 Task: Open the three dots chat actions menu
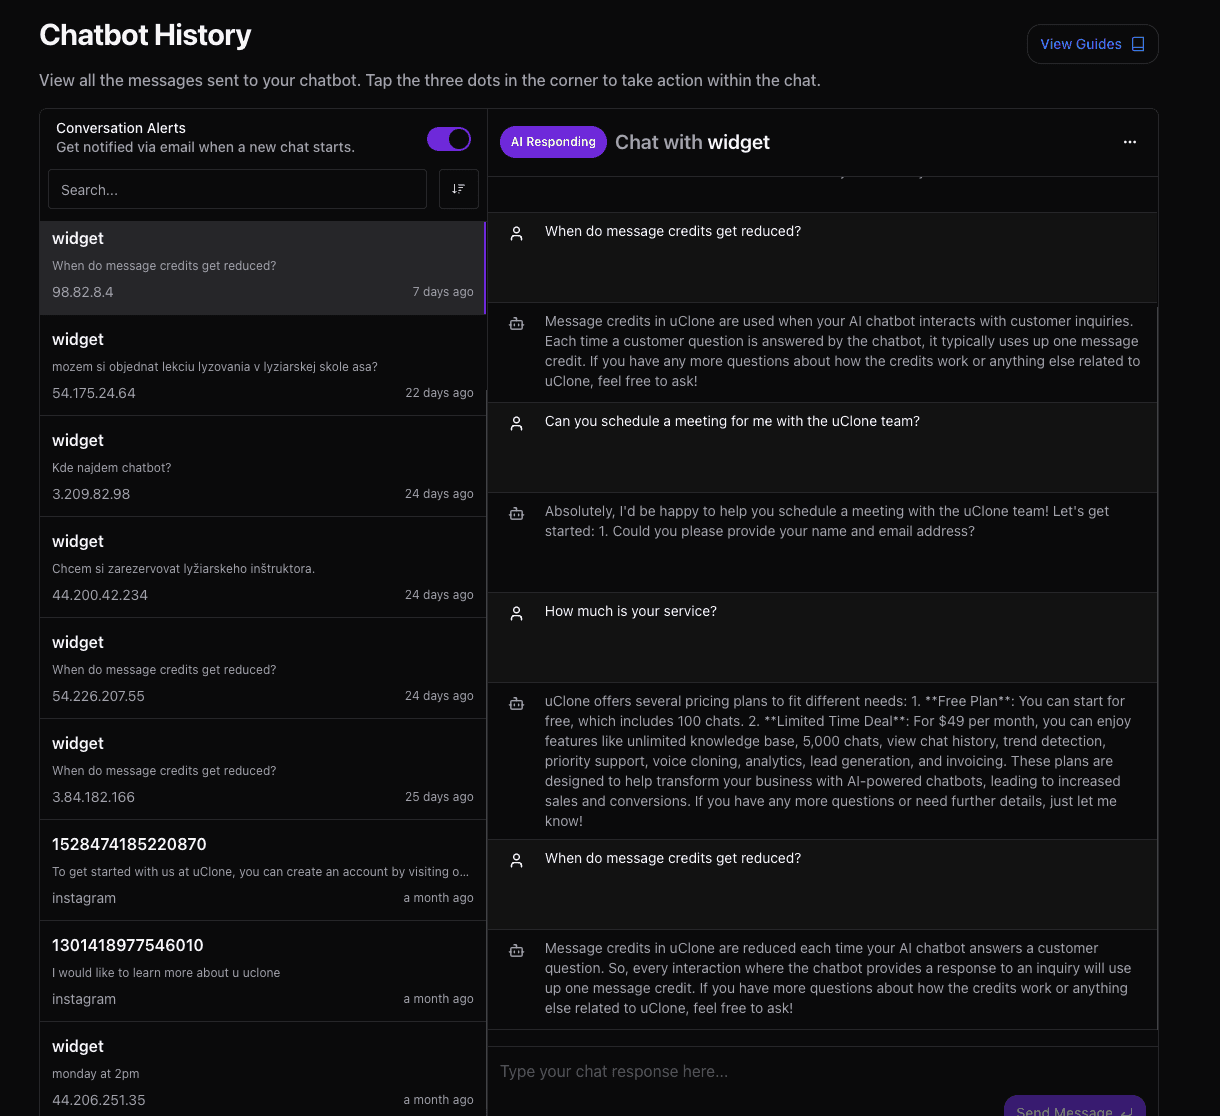tap(1130, 142)
